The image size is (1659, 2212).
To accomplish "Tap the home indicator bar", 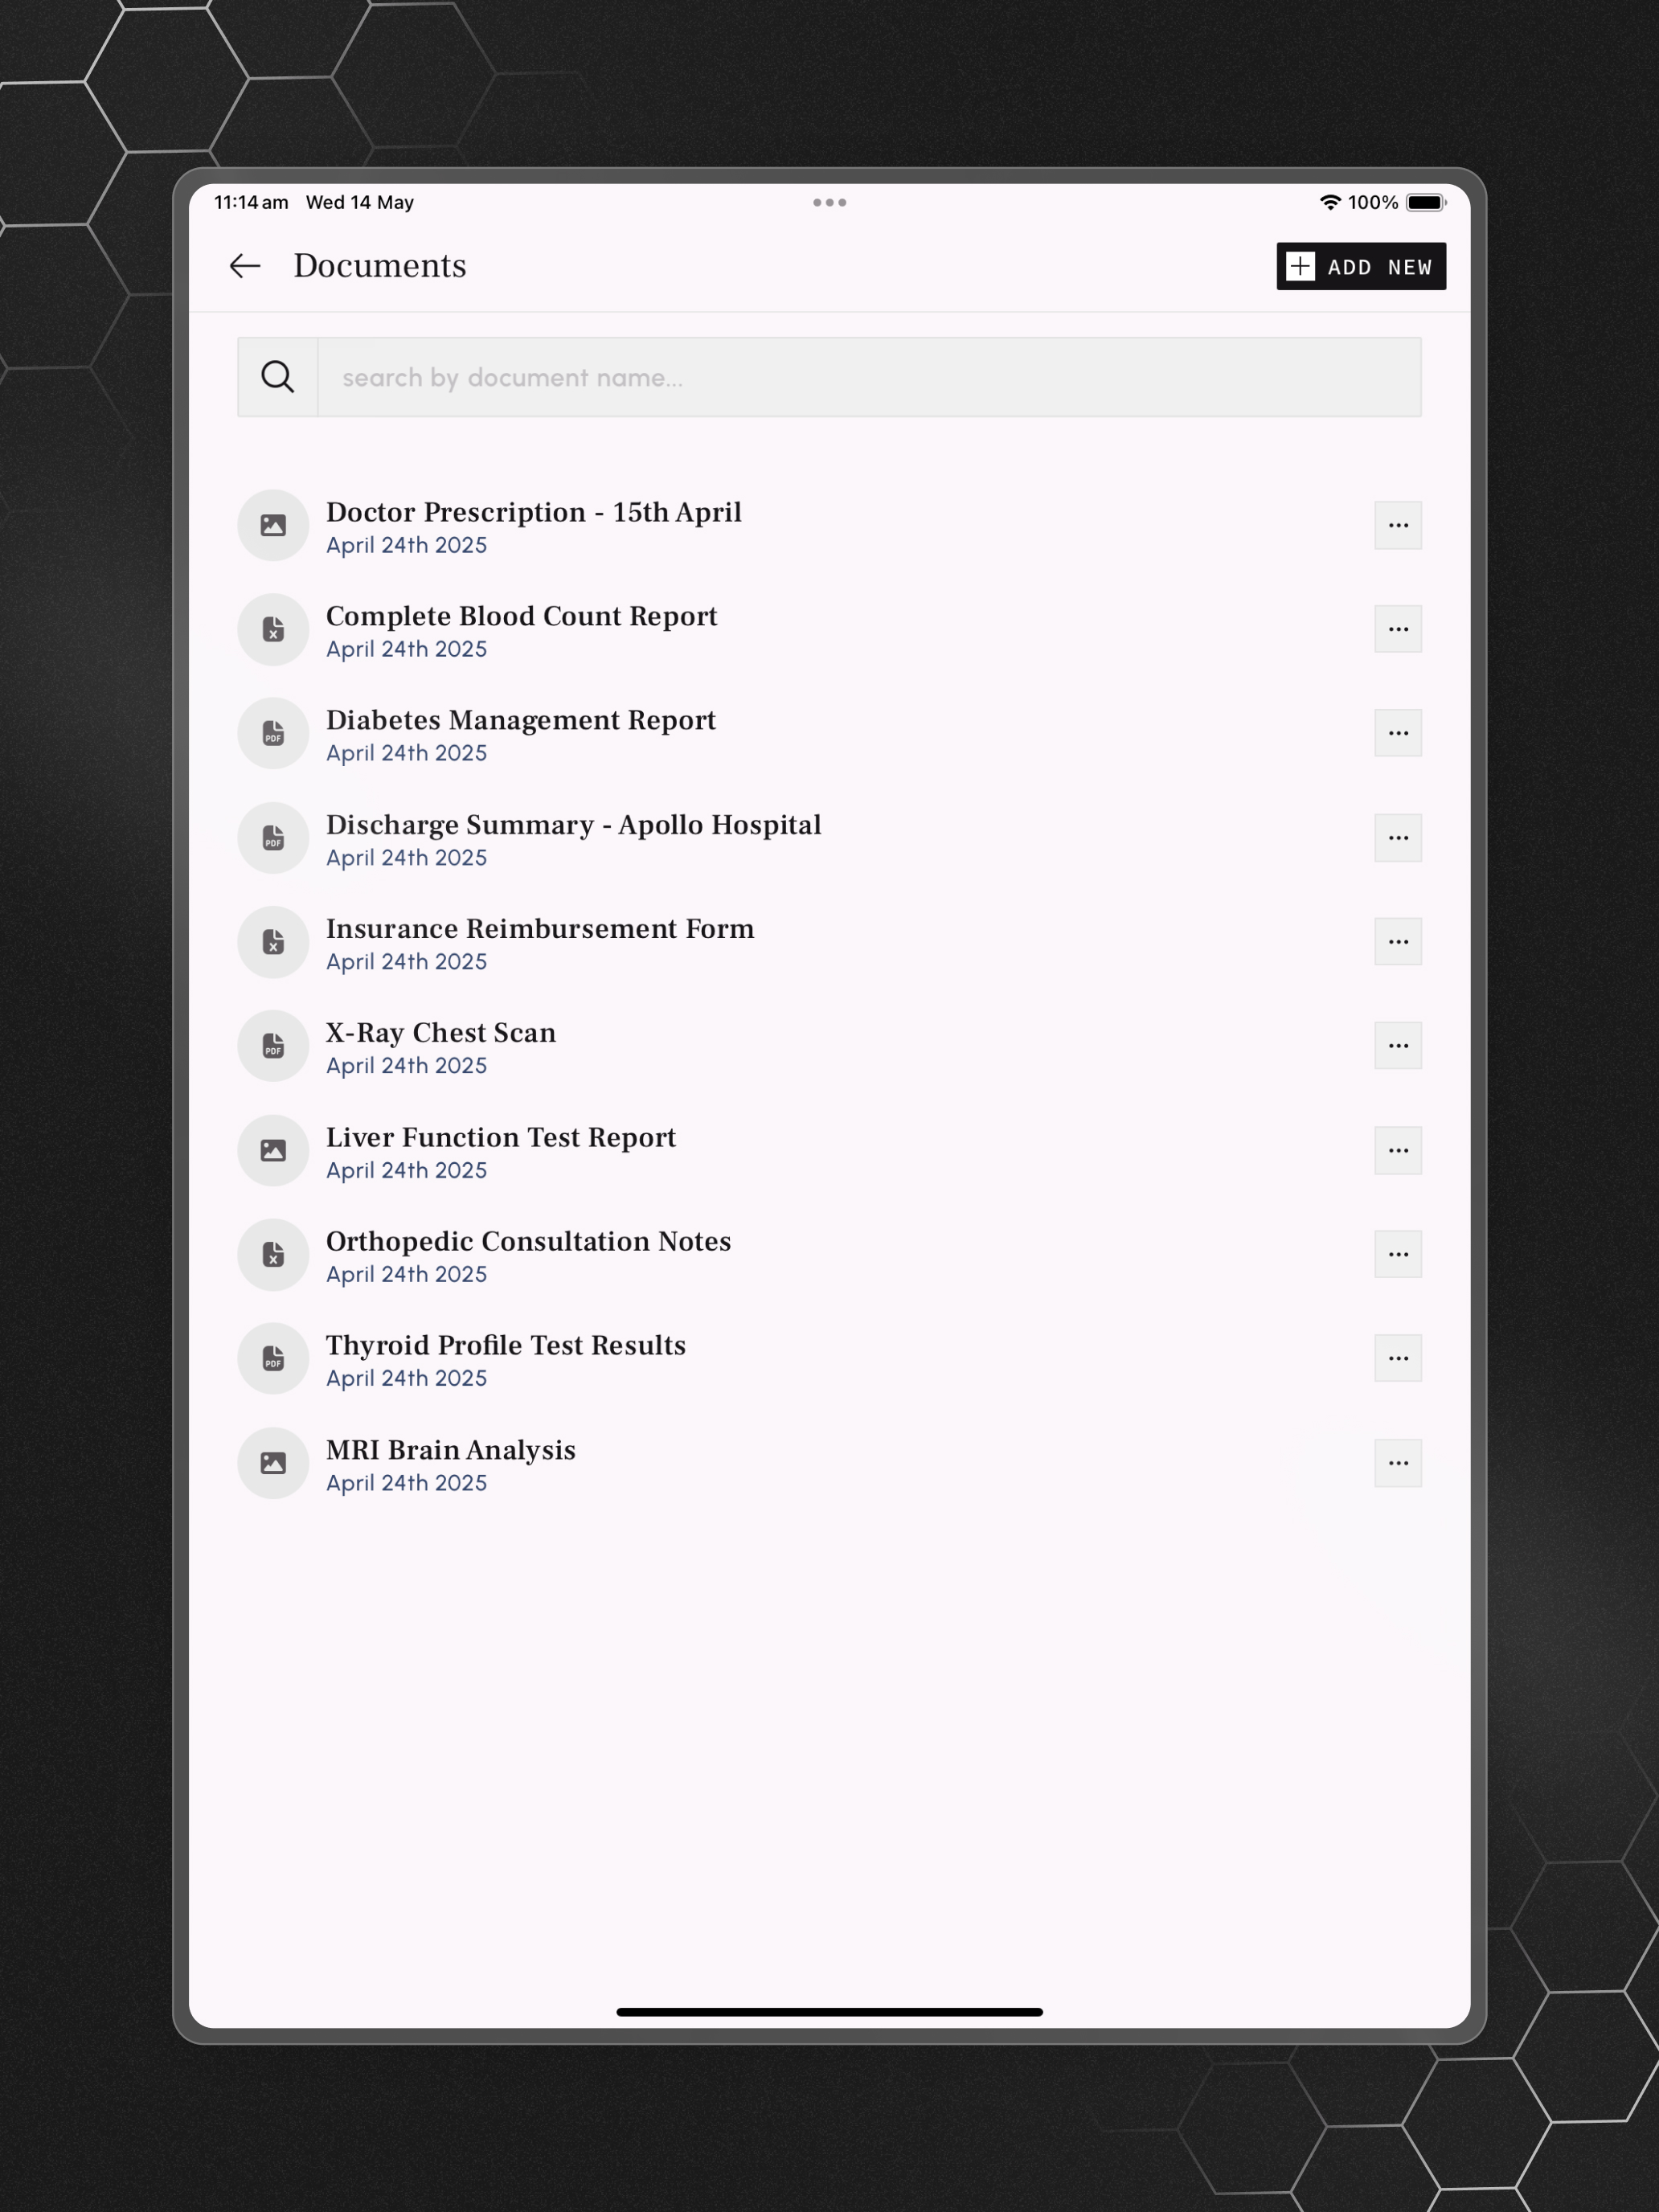I will tap(829, 2011).
